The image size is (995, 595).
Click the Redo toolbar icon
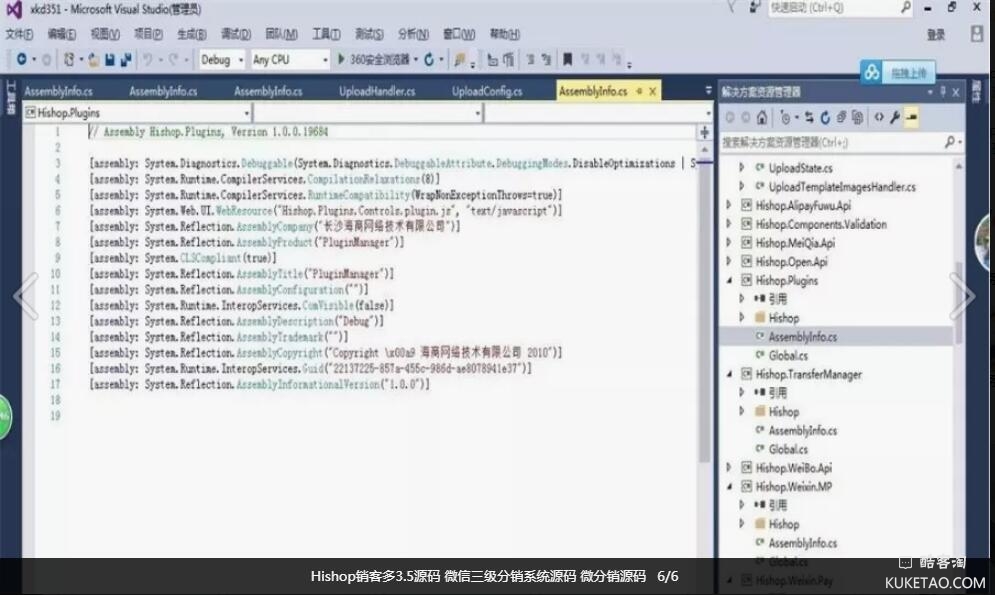point(173,60)
